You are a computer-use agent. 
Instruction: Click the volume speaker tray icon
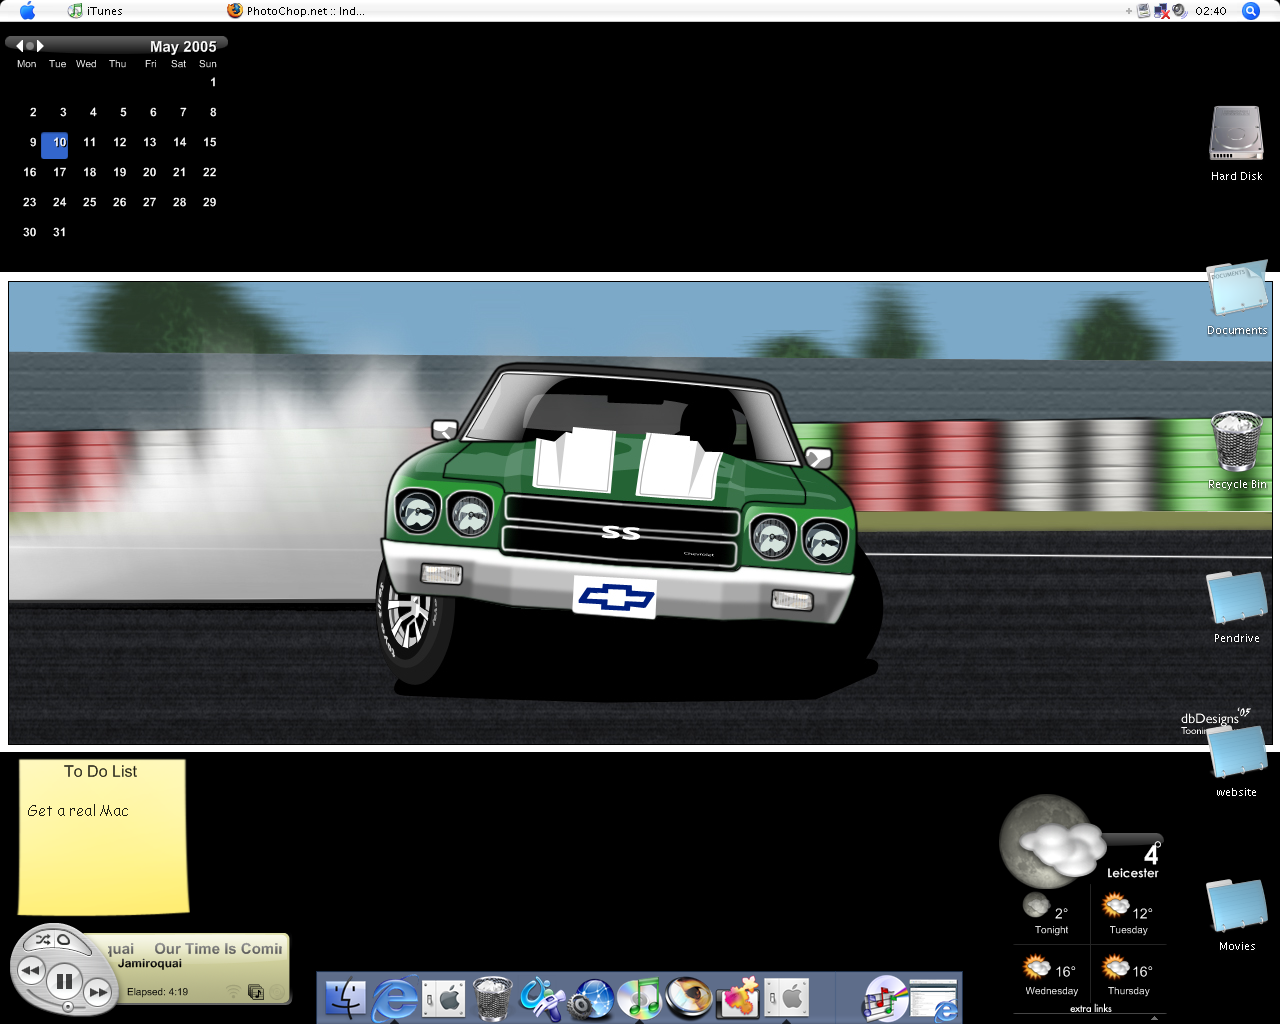click(1179, 11)
